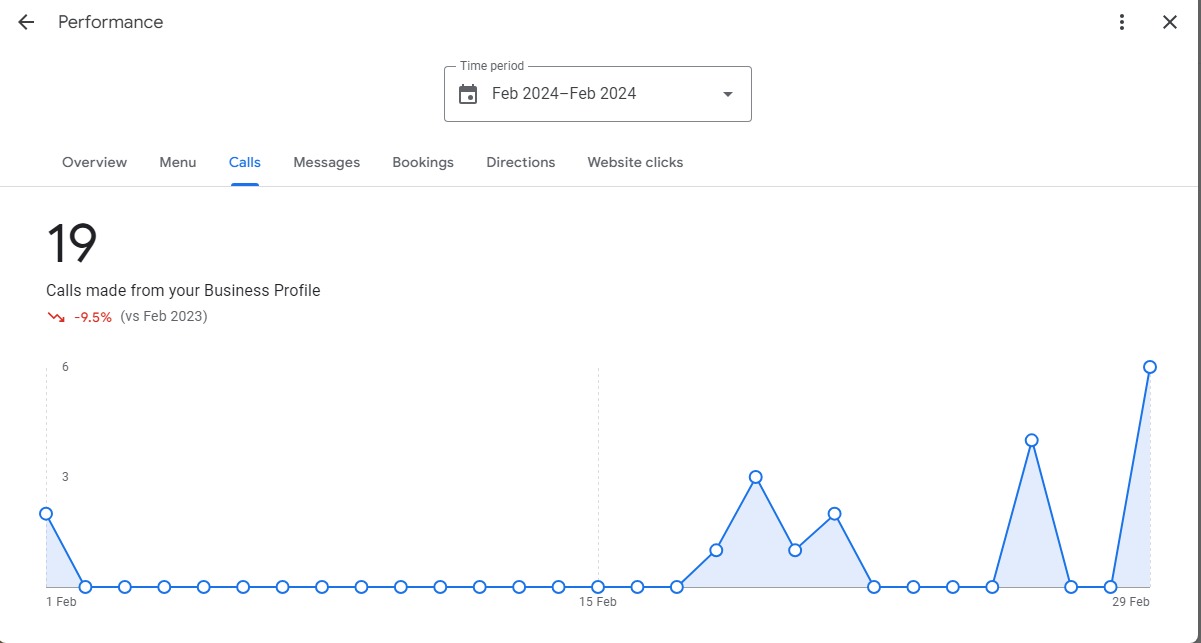This screenshot has width=1201, height=643.
Task: Click the 1 Feb data point
Action: coord(46,513)
